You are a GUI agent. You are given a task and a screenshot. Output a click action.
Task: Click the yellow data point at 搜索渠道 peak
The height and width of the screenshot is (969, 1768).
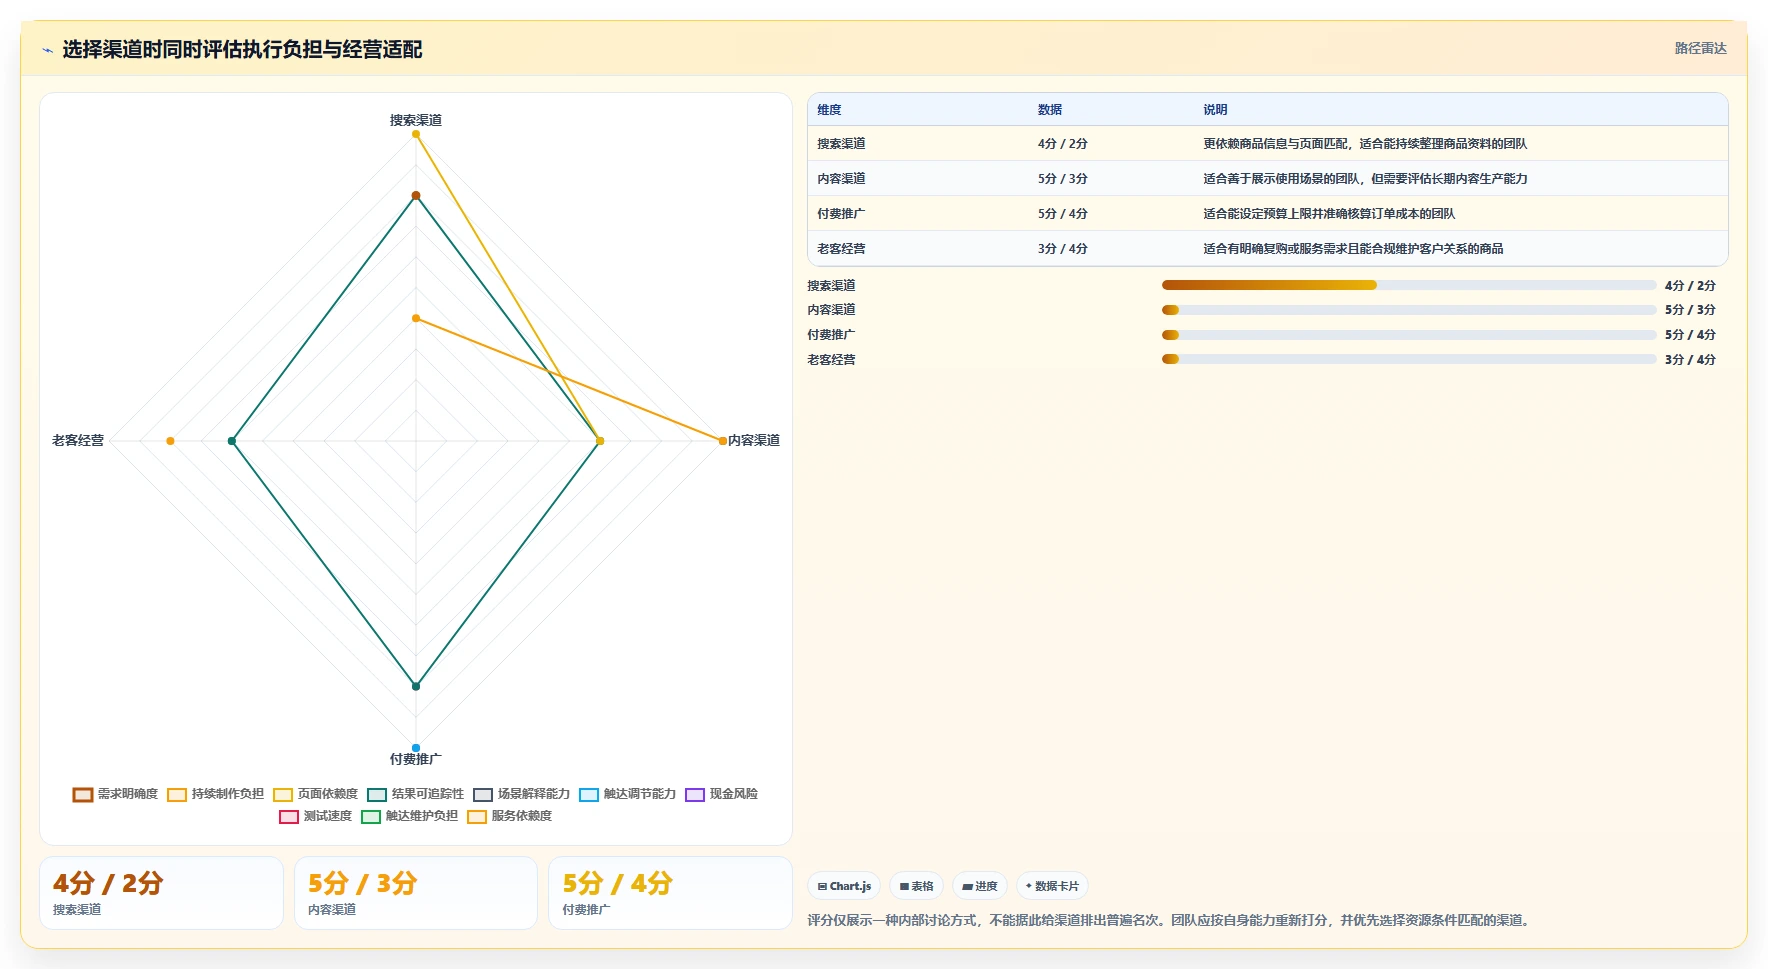pos(416,134)
